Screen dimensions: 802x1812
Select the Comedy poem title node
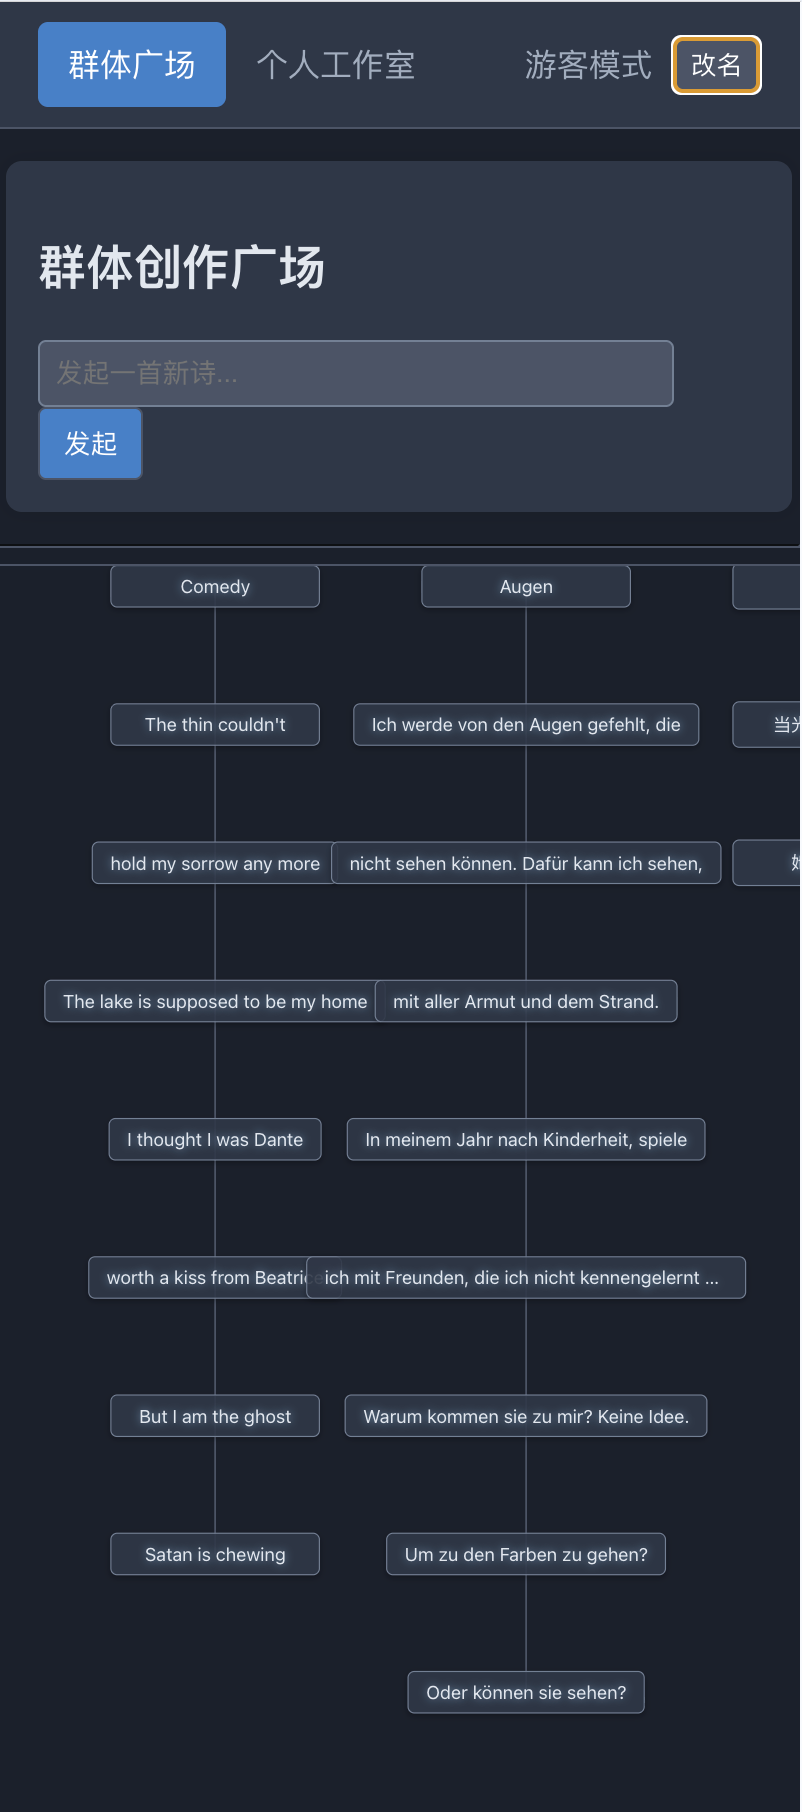214,586
